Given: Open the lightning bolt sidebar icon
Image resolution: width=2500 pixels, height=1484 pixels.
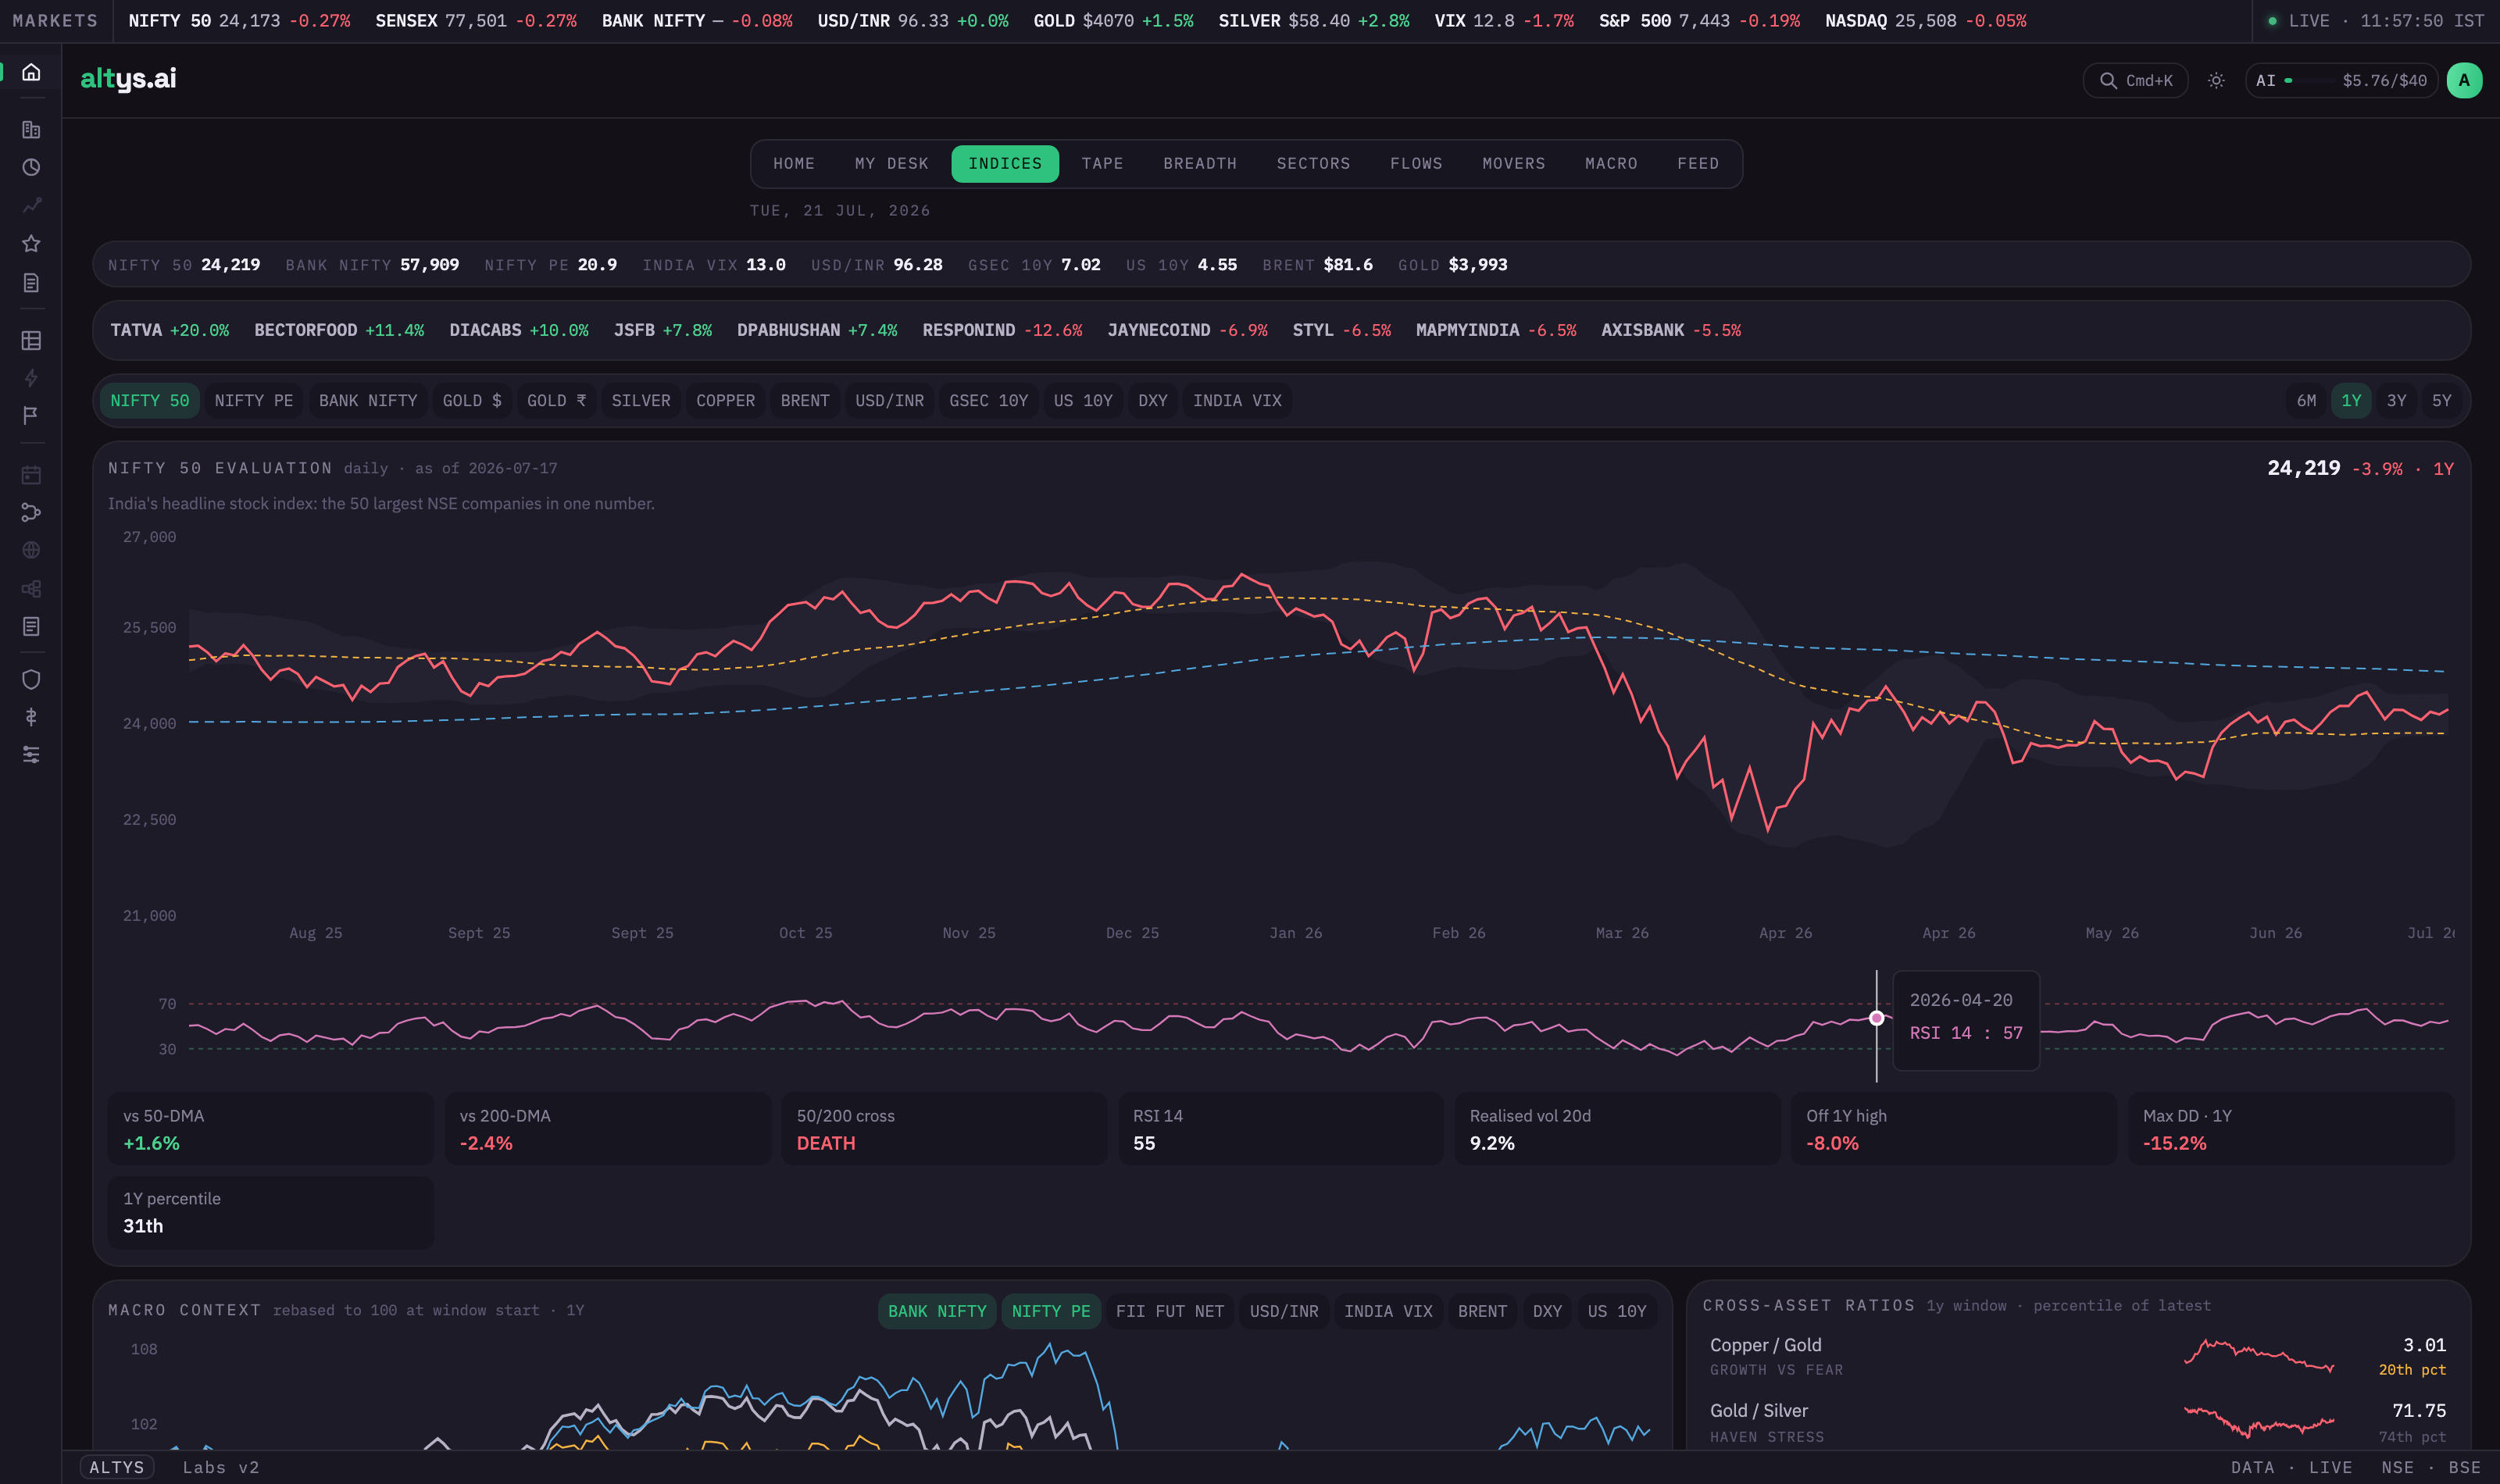Looking at the screenshot, I should (x=31, y=378).
